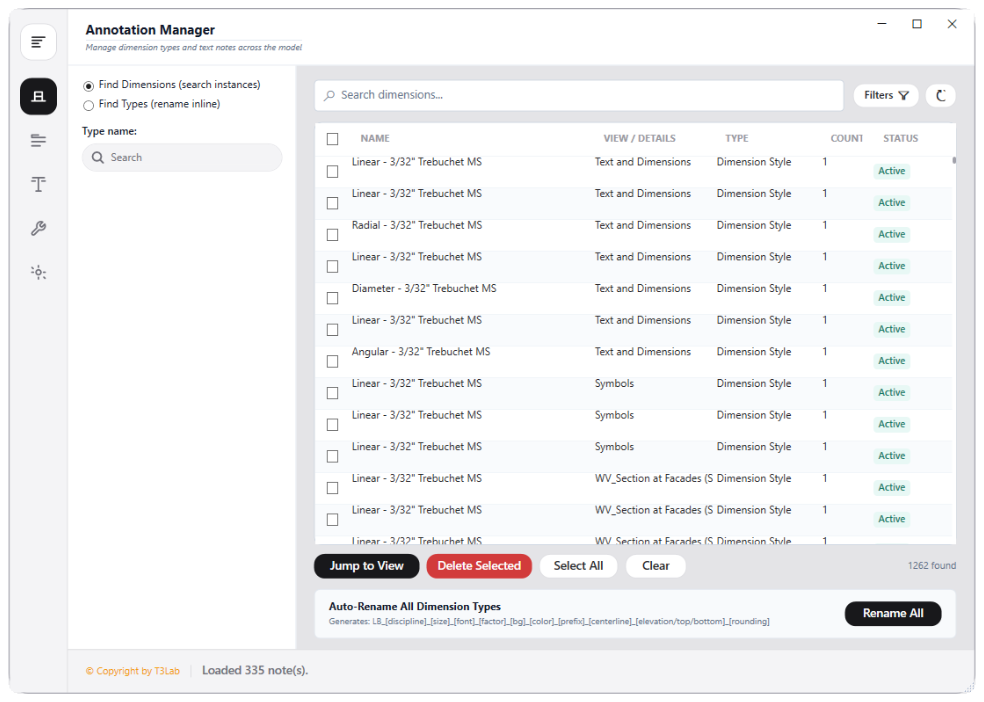Focus the Type name Search field
This screenshot has width=984, height=702.
(x=182, y=157)
